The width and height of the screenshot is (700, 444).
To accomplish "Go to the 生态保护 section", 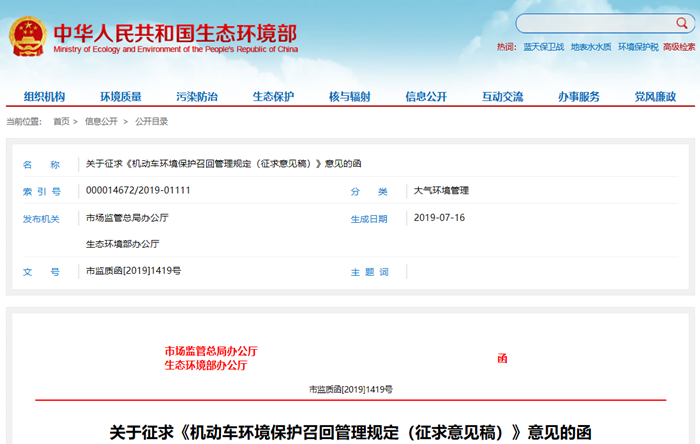I will (273, 97).
